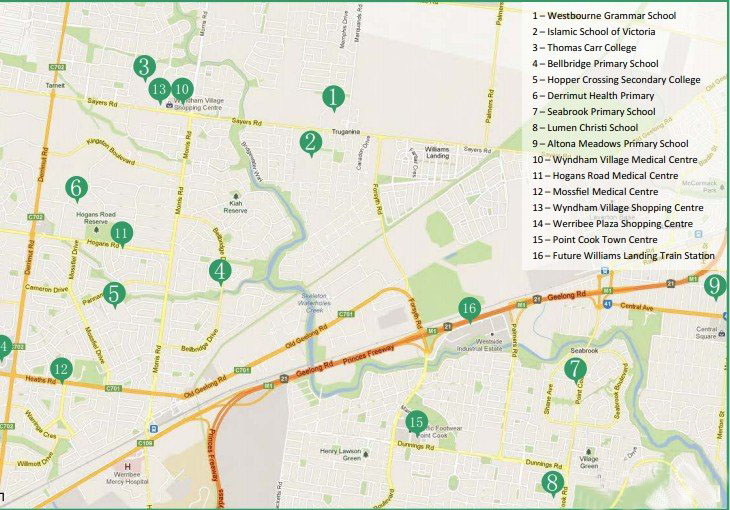Screen dimensions: 730x510
Task: Select marker 11 on Hogans Rd
Action: (122, 234)
